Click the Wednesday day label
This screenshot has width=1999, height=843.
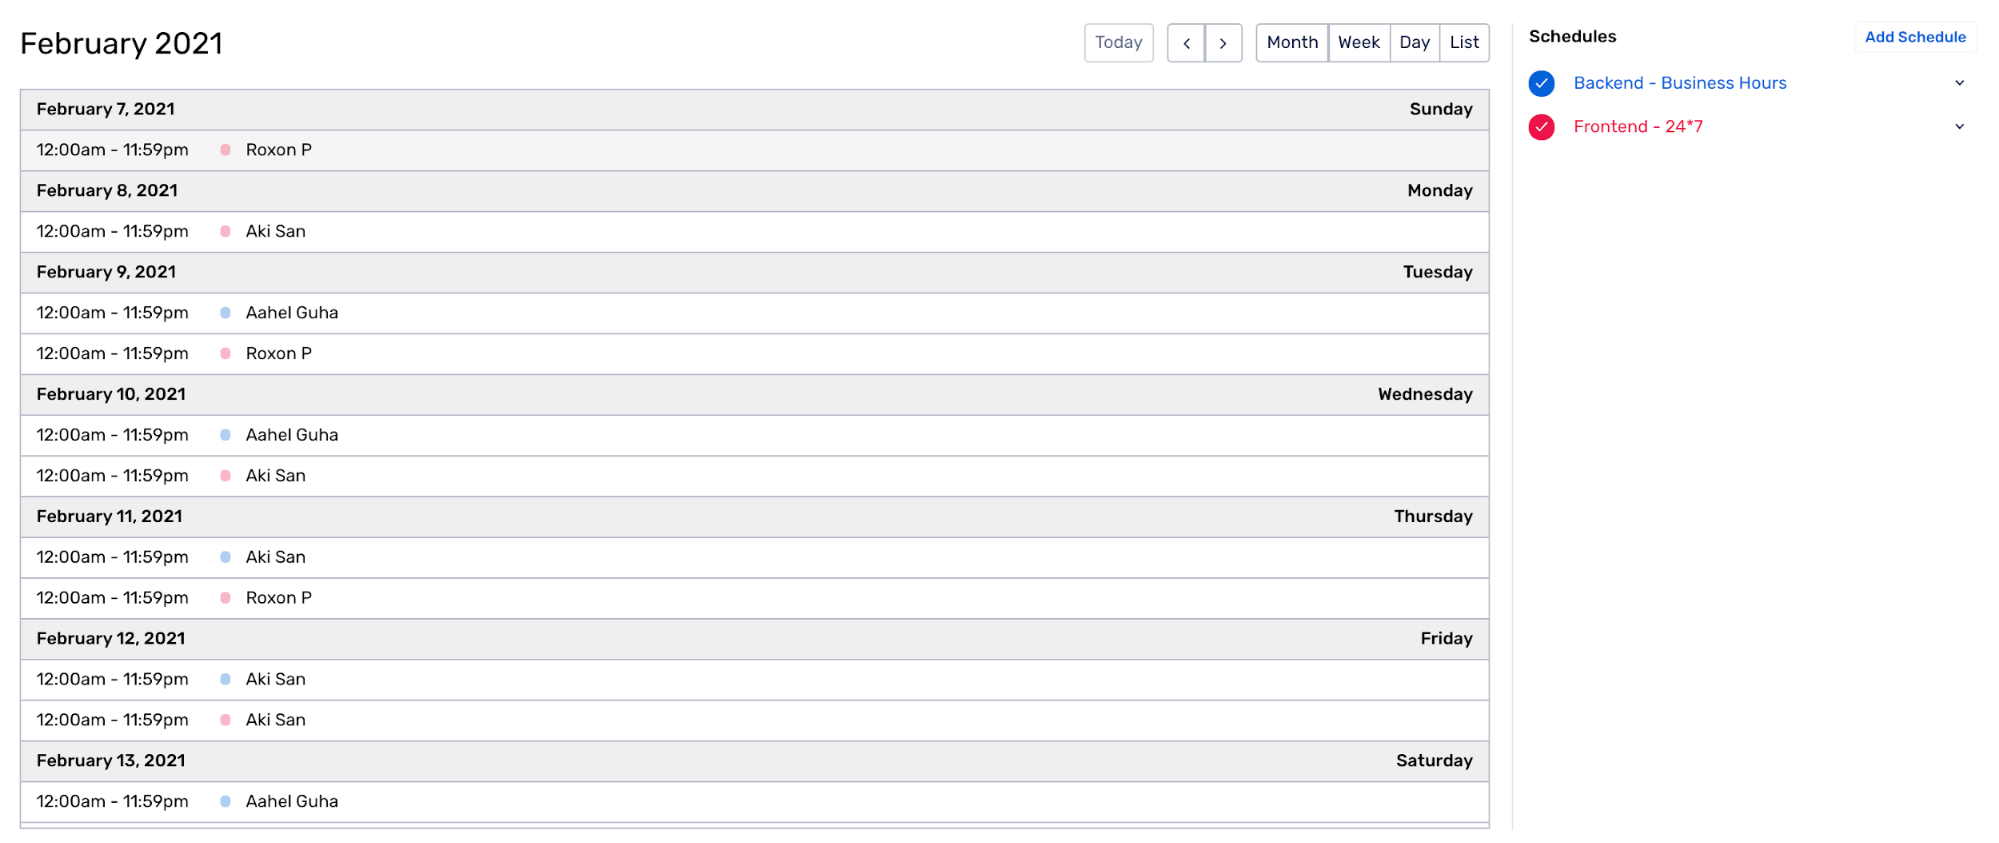click(x=1425, y=394)
